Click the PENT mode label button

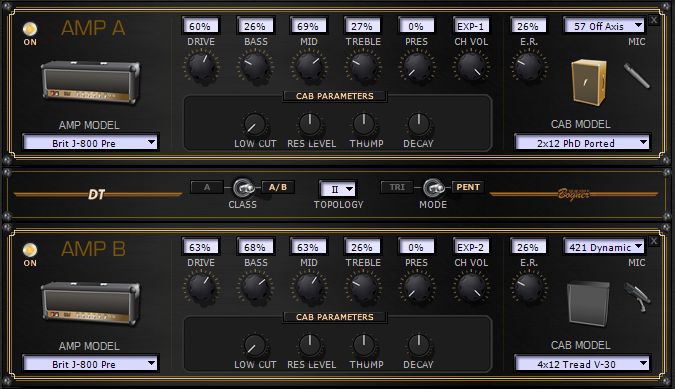(468, 187)
